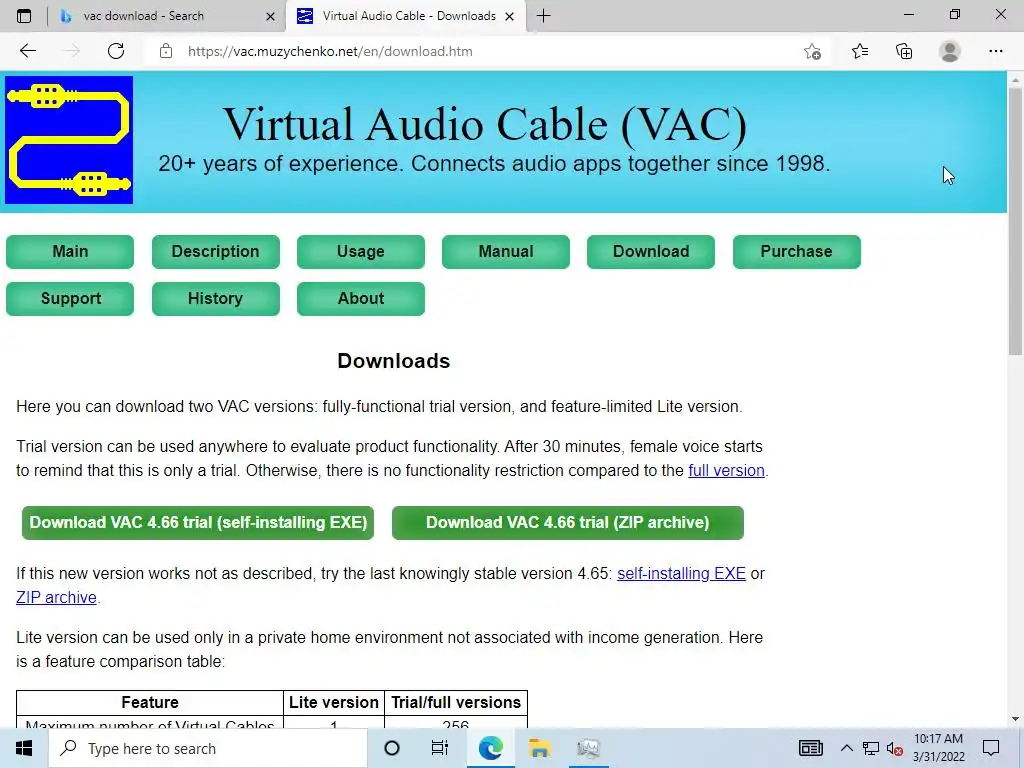1024x768 pixels.
Task: Open Cortana from the taskbar
Action: tap(392, 748)
